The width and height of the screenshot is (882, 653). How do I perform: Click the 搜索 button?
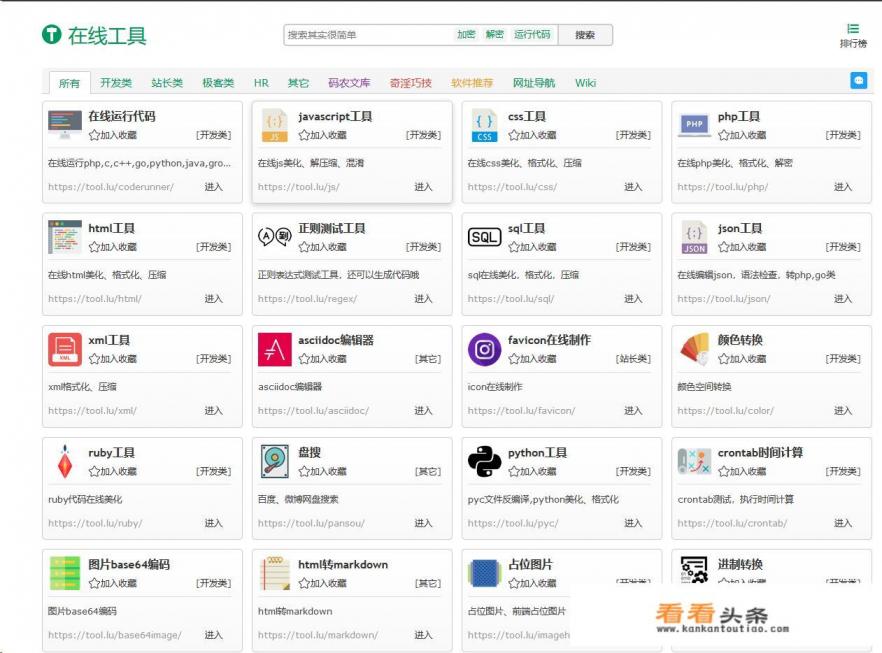click(x=585, y=35)
